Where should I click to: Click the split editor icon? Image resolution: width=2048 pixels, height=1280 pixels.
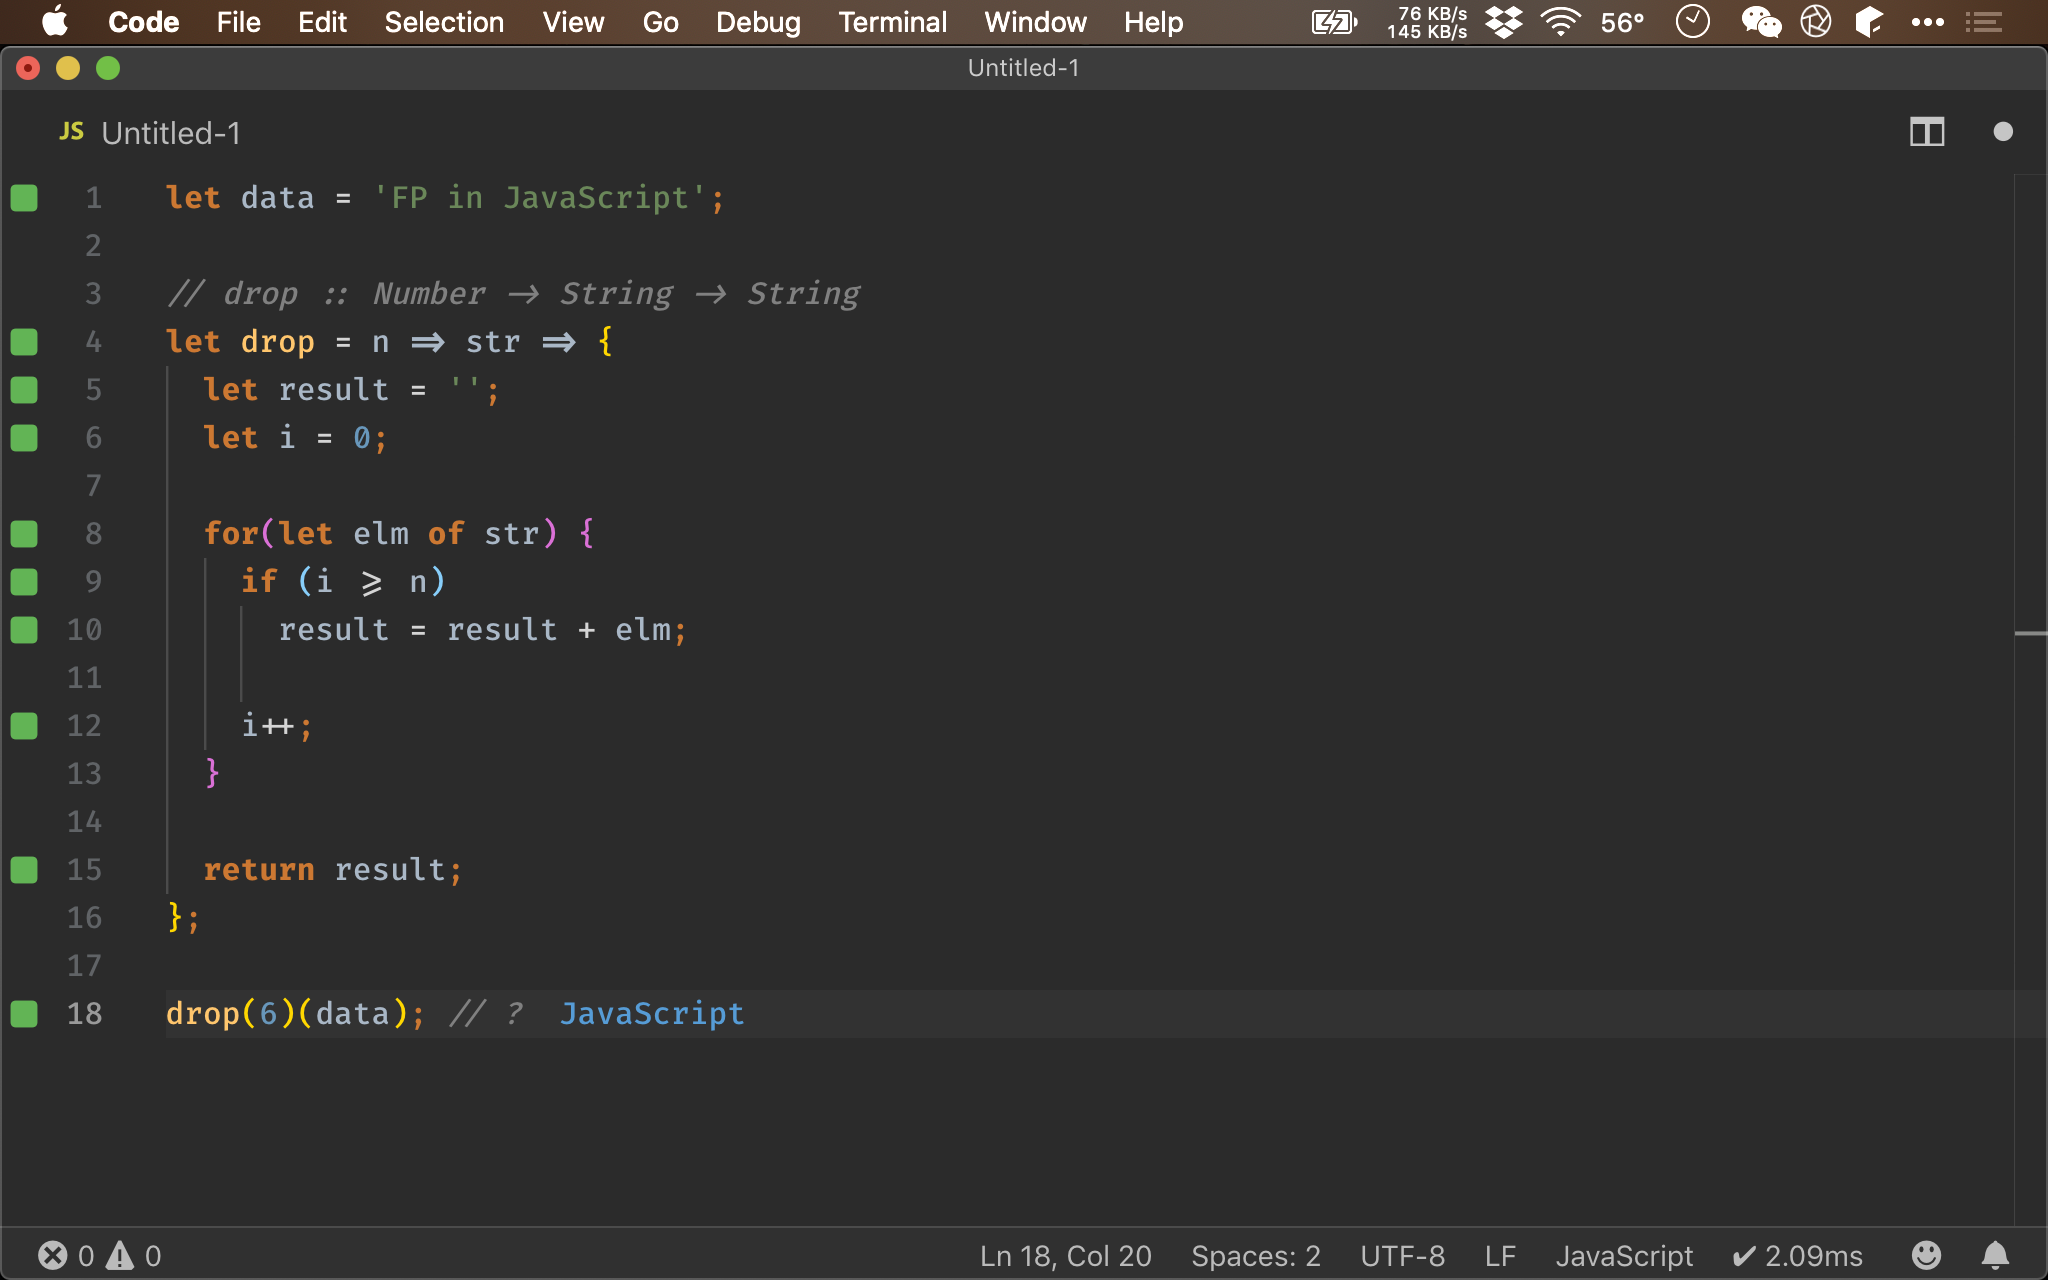1926,132
